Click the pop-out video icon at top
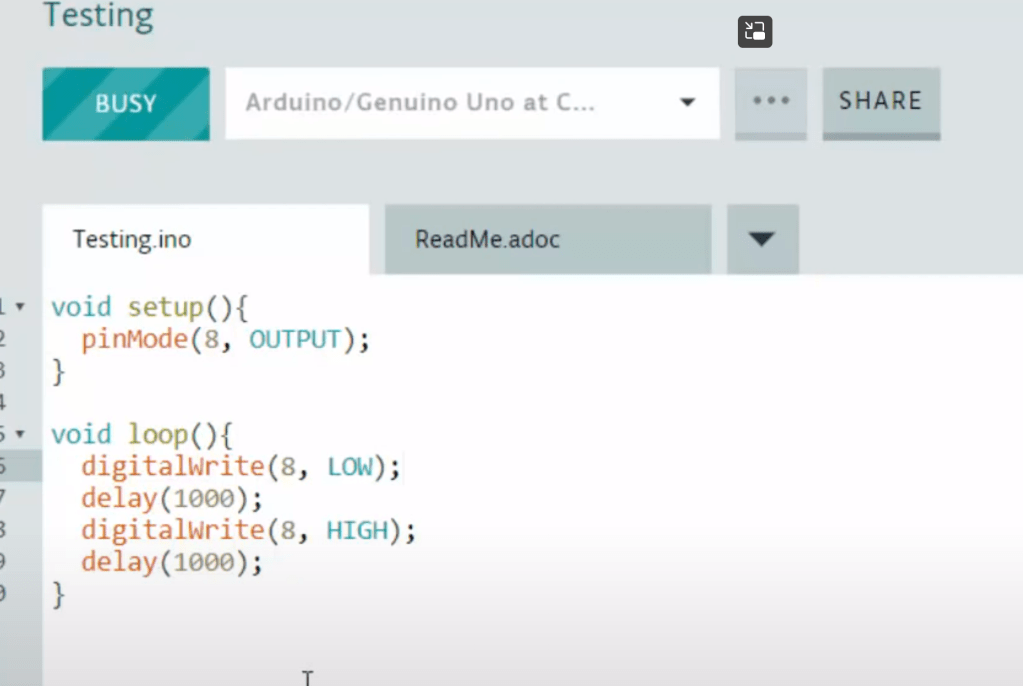Image resolution: width=1023 pixels, height=686 pixels. [755, 31]
